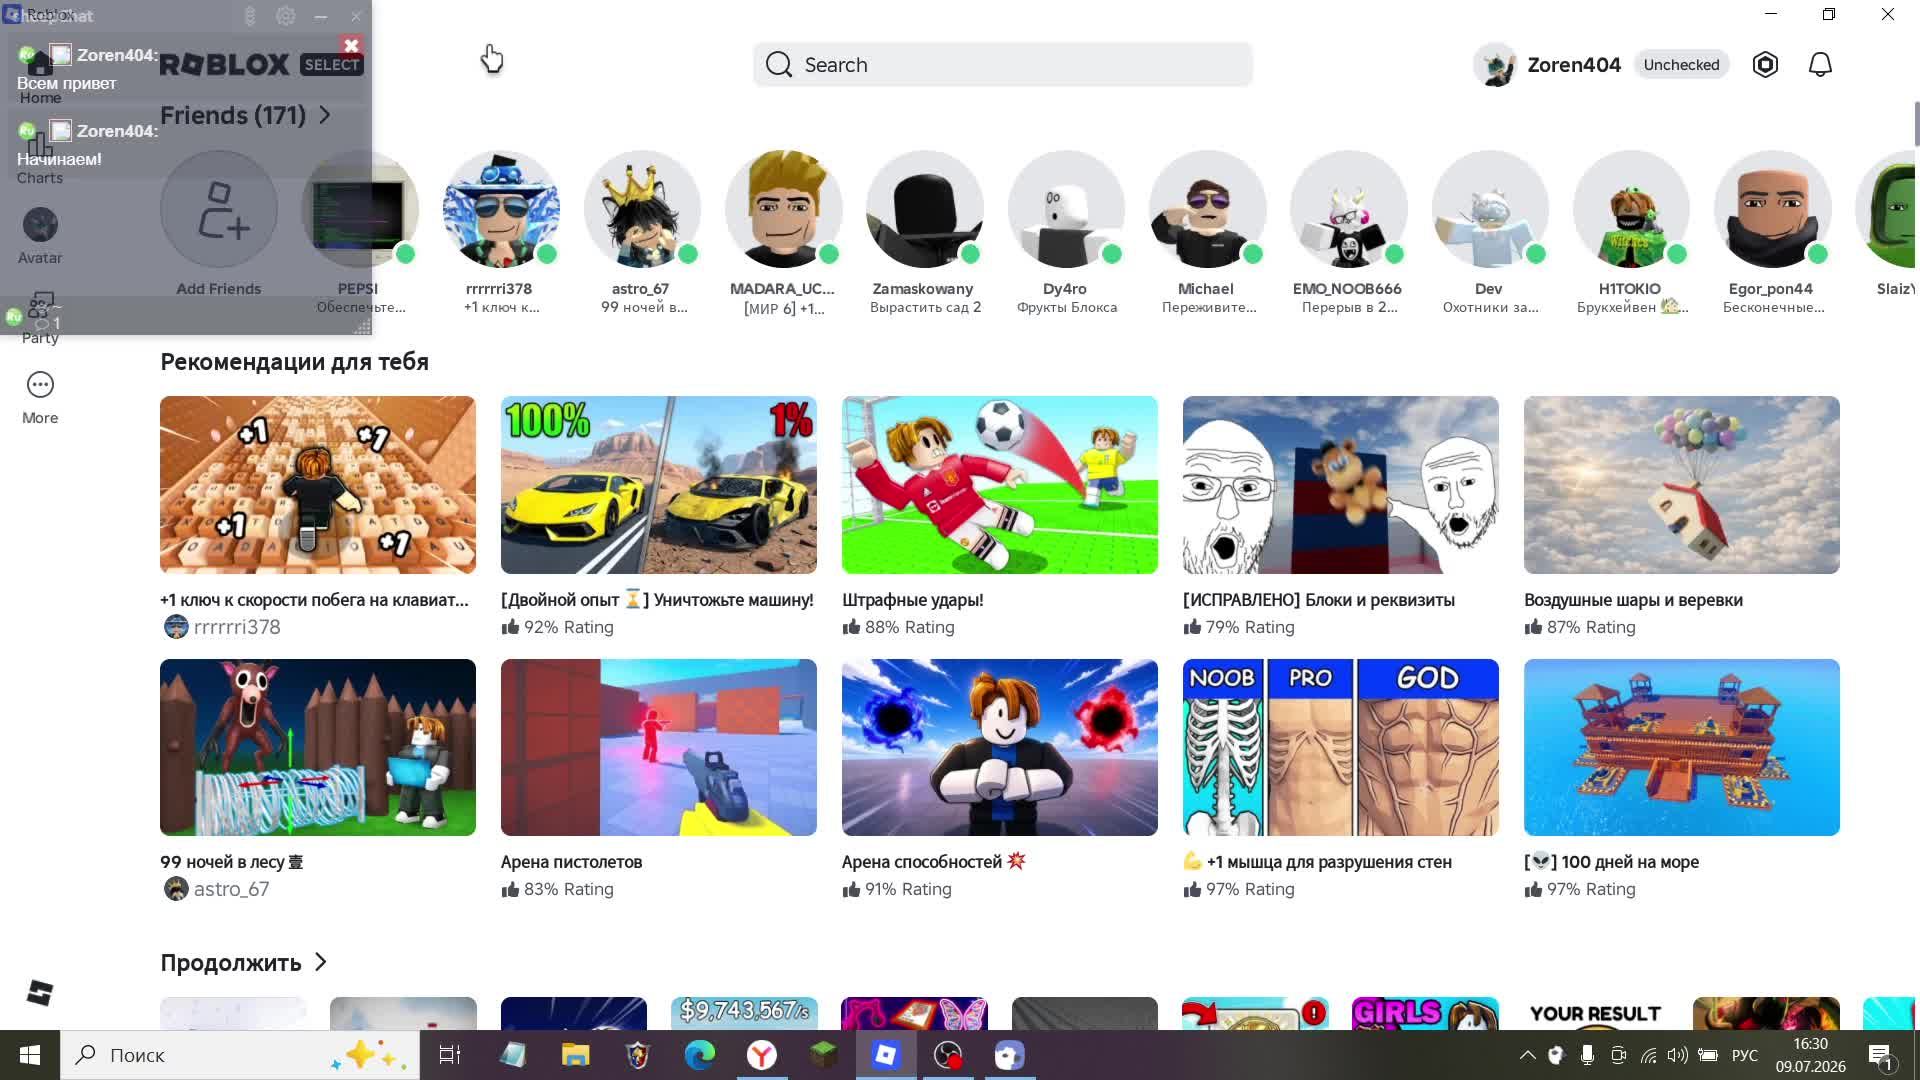
Task: Open chat overlay settings gear
Action: pos(286,16)
